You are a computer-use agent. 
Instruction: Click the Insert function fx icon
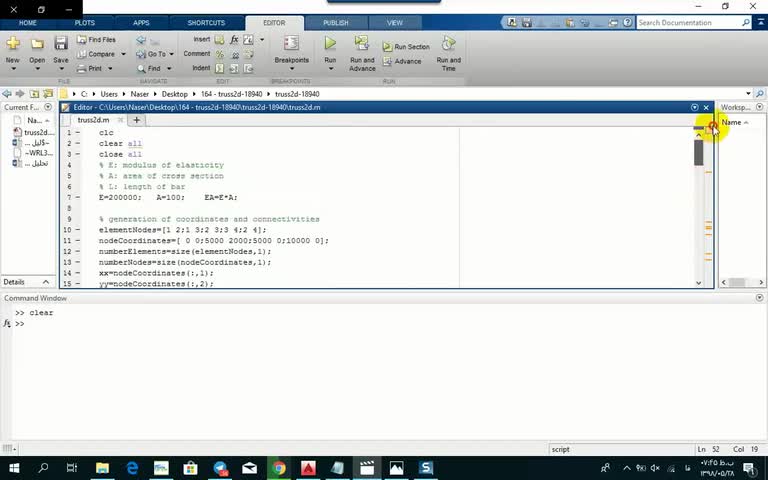coord(234,40)
